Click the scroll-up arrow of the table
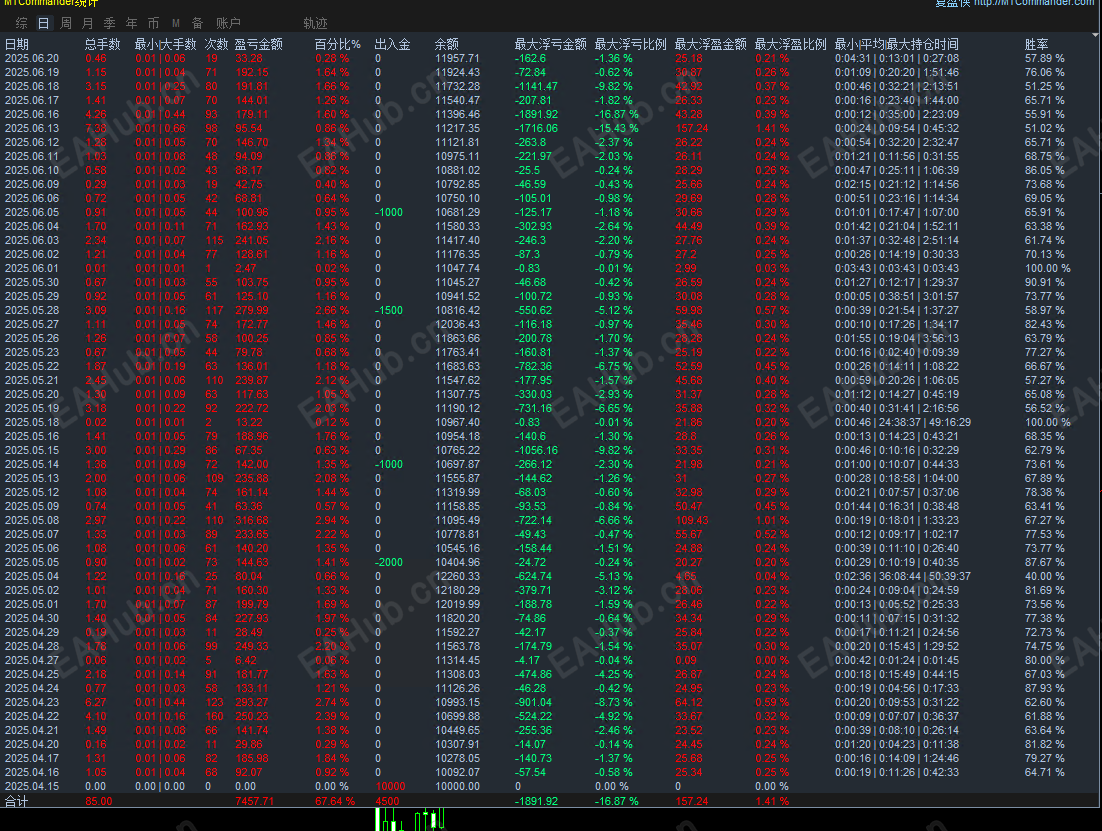Image resolution: width=1102 pixels, height=831 pixels. tap(1096, 34)
